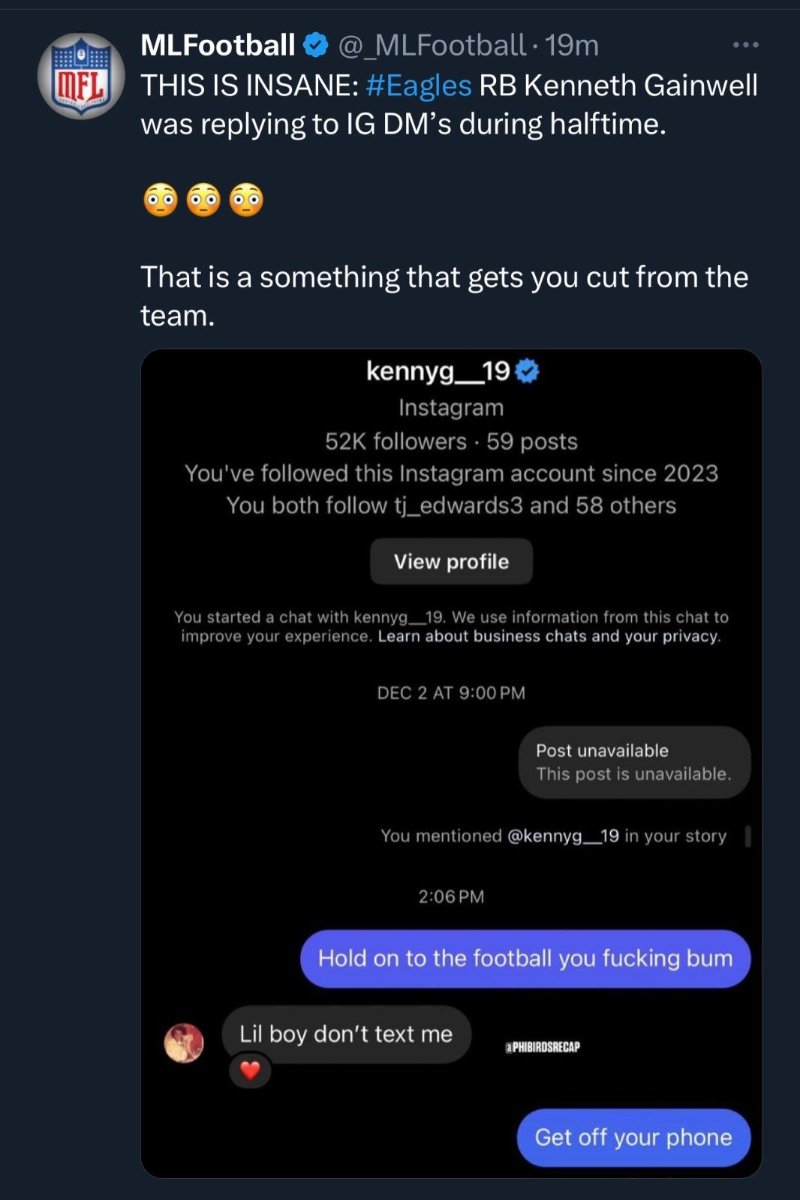Click the kennyg__19 username header
The width and height of the screenshot is (800, 1200).
(x=439, y=373)
